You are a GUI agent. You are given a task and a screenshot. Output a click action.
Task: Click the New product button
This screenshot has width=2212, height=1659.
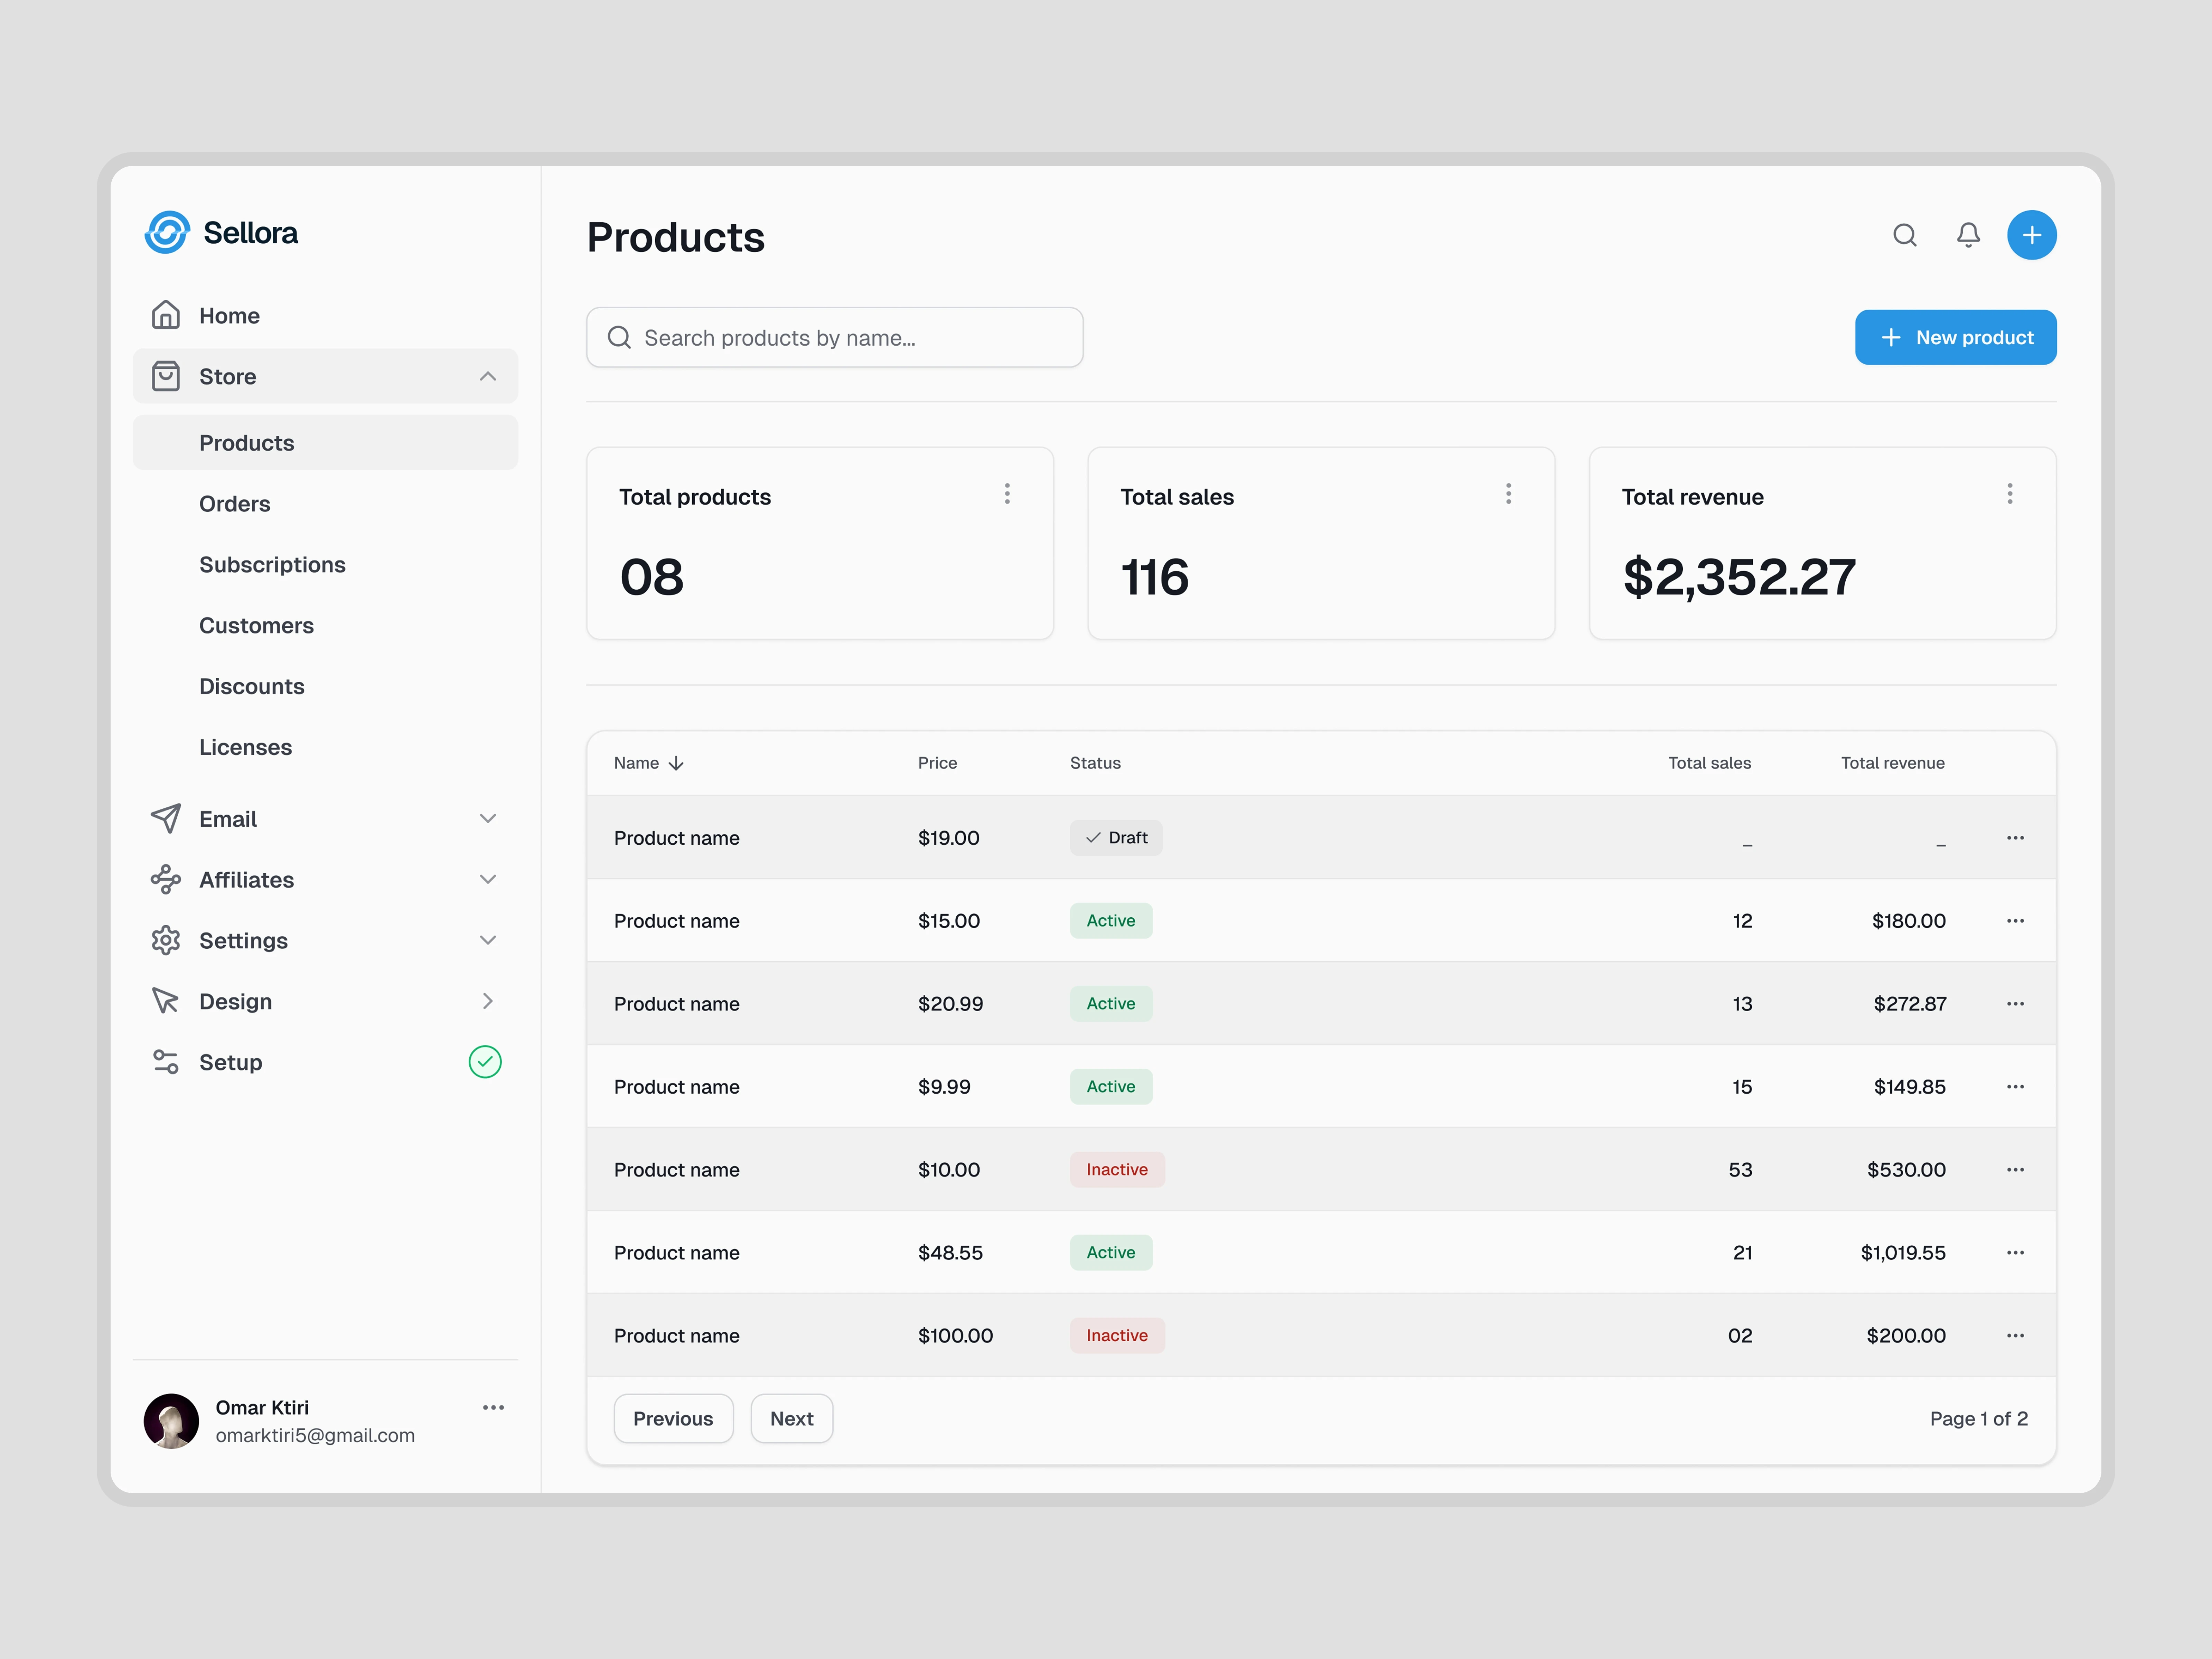coord(1955,337)
